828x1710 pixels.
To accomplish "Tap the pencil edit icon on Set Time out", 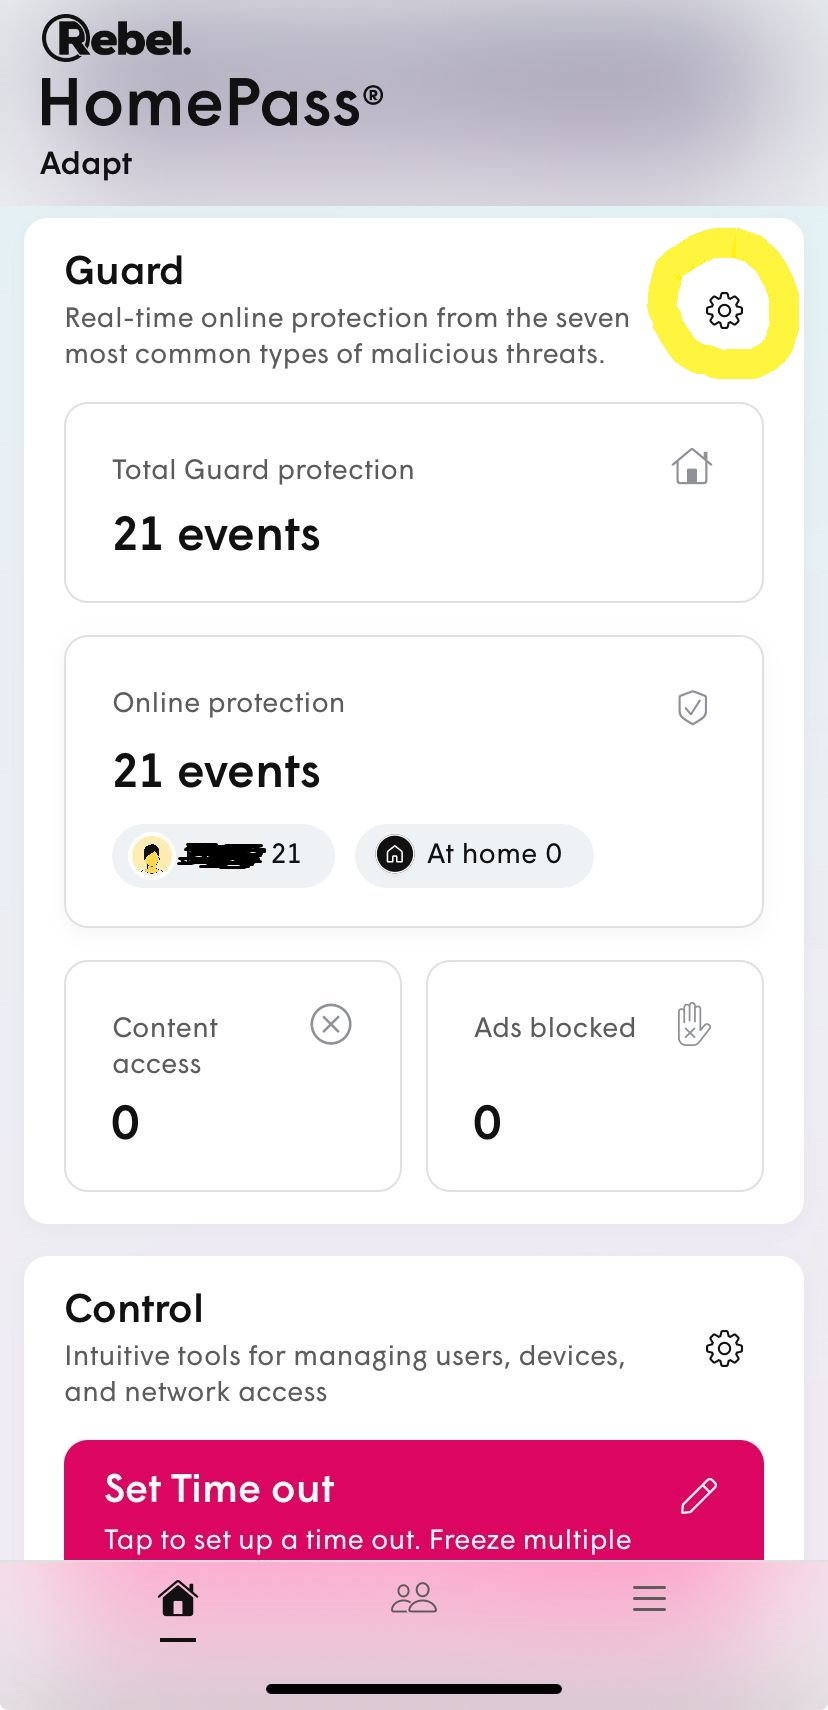I will (699, 1496).
